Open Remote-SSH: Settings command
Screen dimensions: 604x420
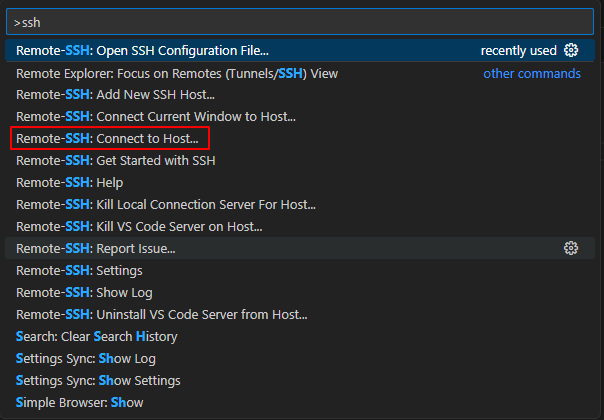click(300, 270)
